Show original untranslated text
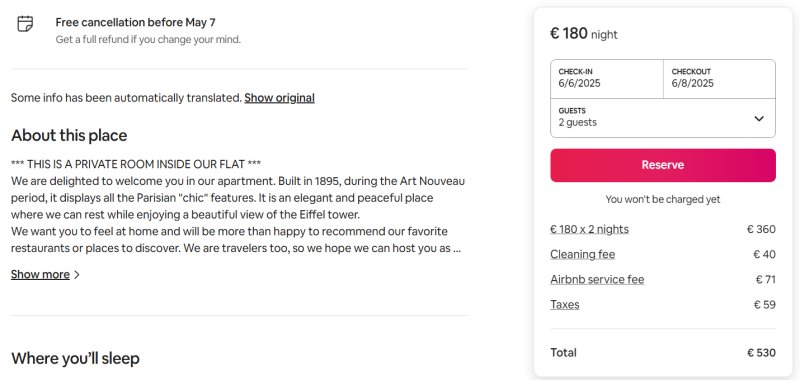Screen dimensions: 800x380 point(279,98)
